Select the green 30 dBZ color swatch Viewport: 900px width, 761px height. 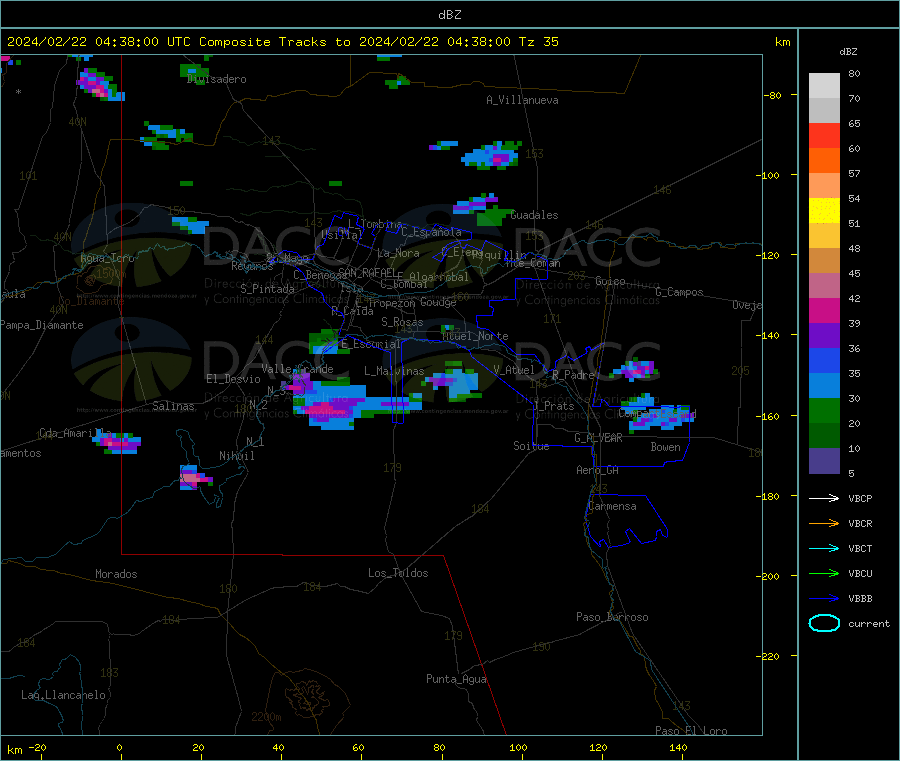coord(824,410)
